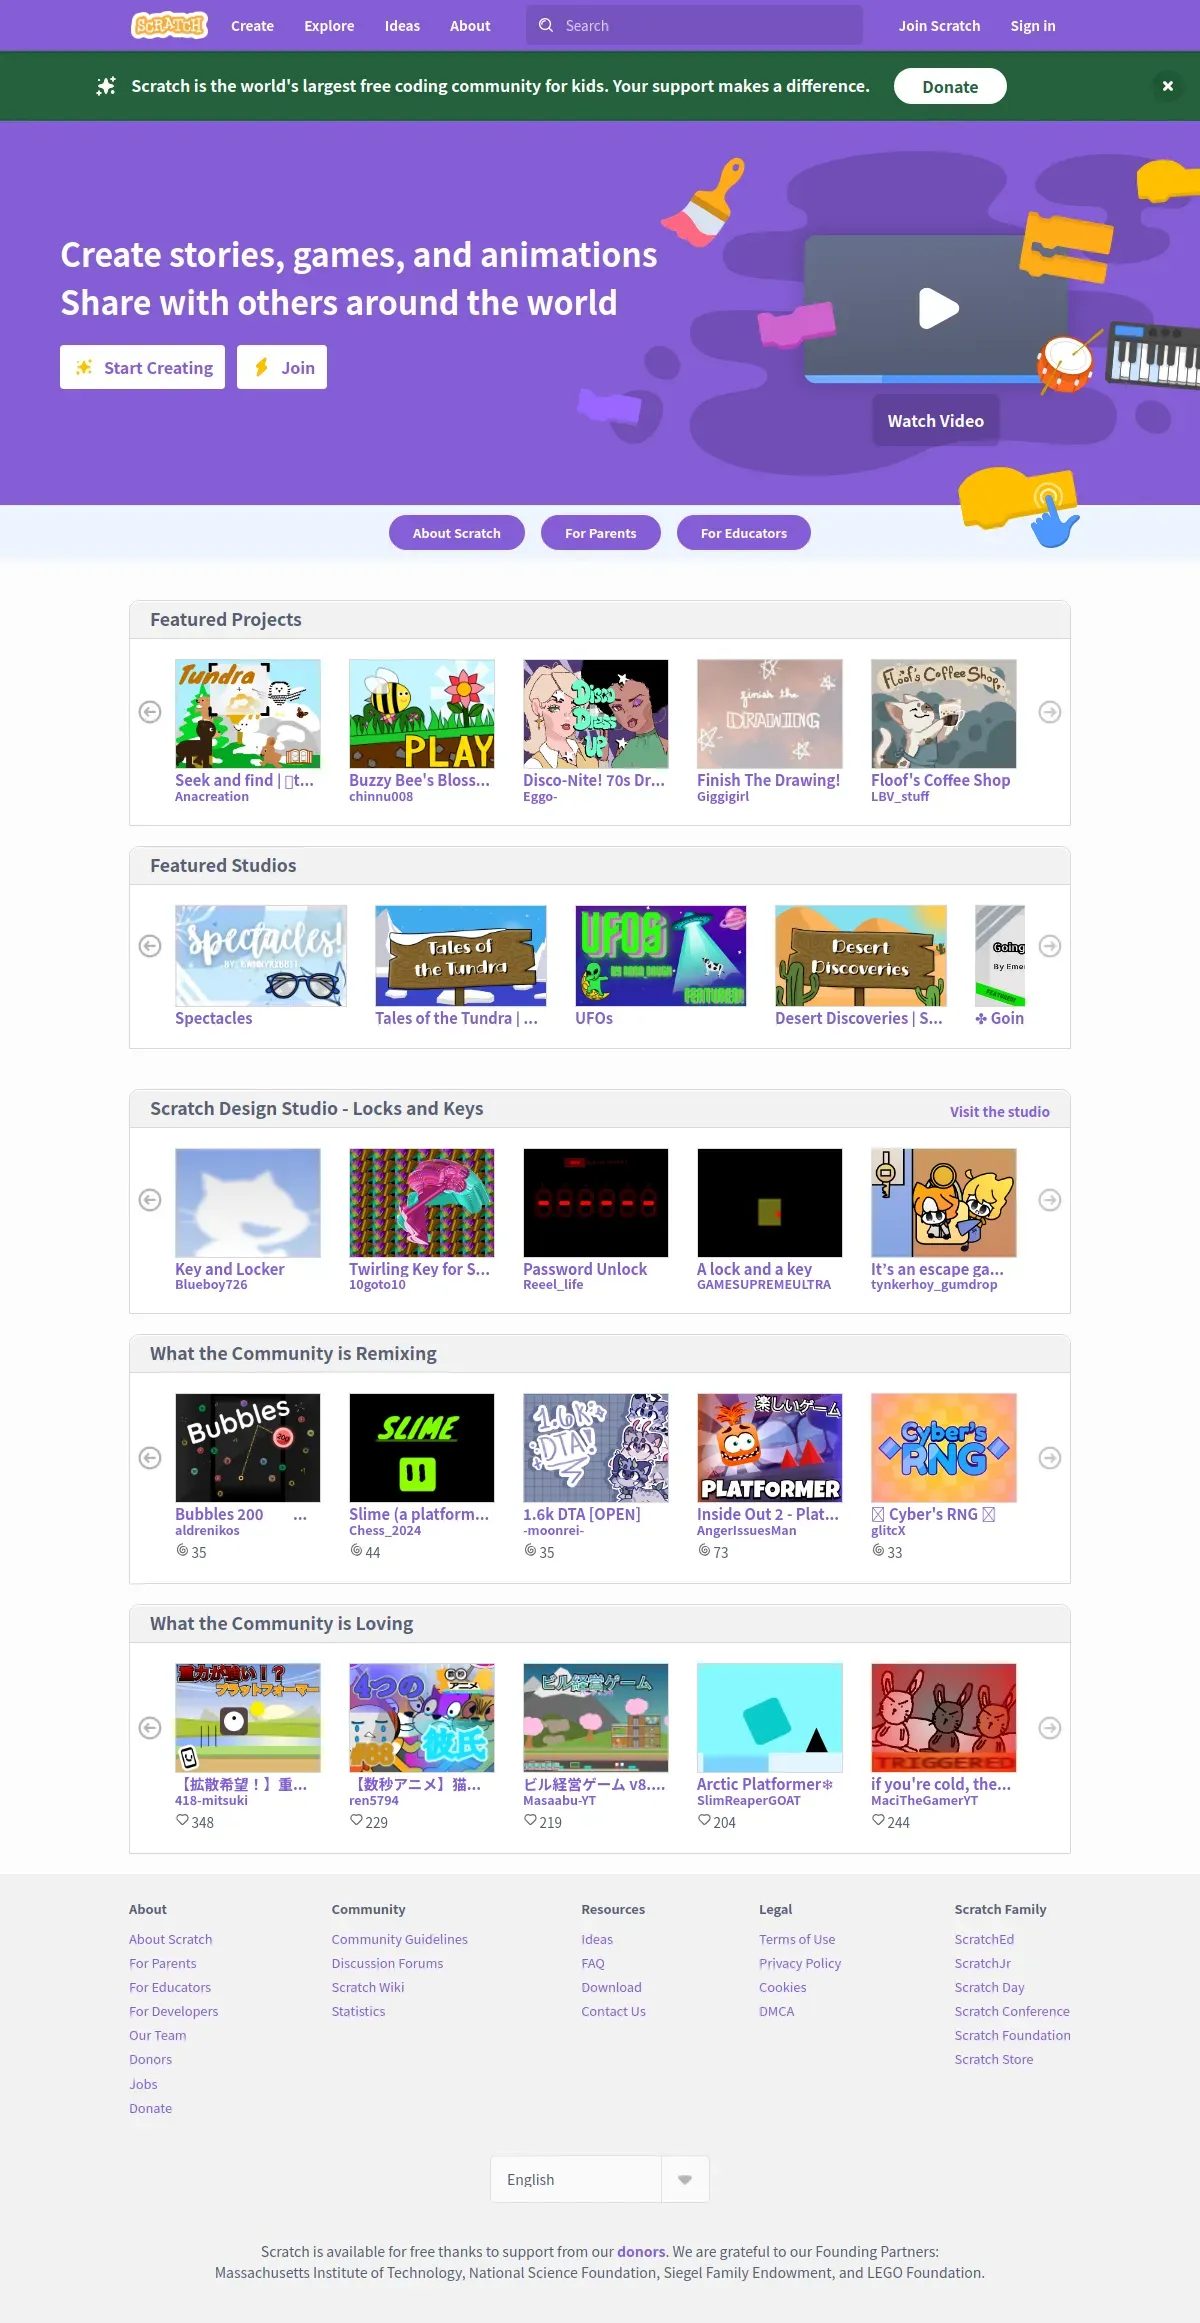
Task: Open Privacy Policy footer link
Action: pos(800,1963)
